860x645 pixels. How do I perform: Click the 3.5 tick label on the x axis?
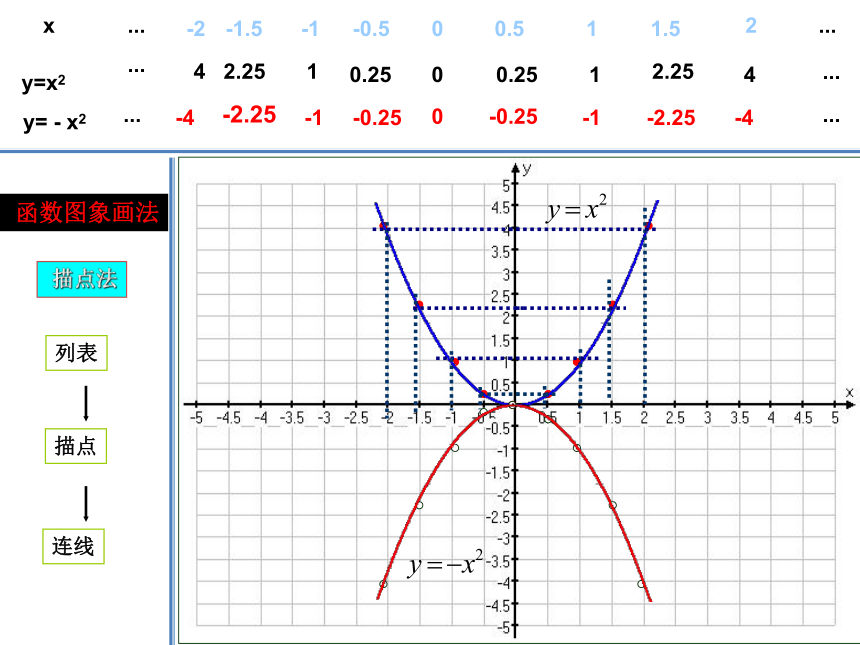point(740,418)
